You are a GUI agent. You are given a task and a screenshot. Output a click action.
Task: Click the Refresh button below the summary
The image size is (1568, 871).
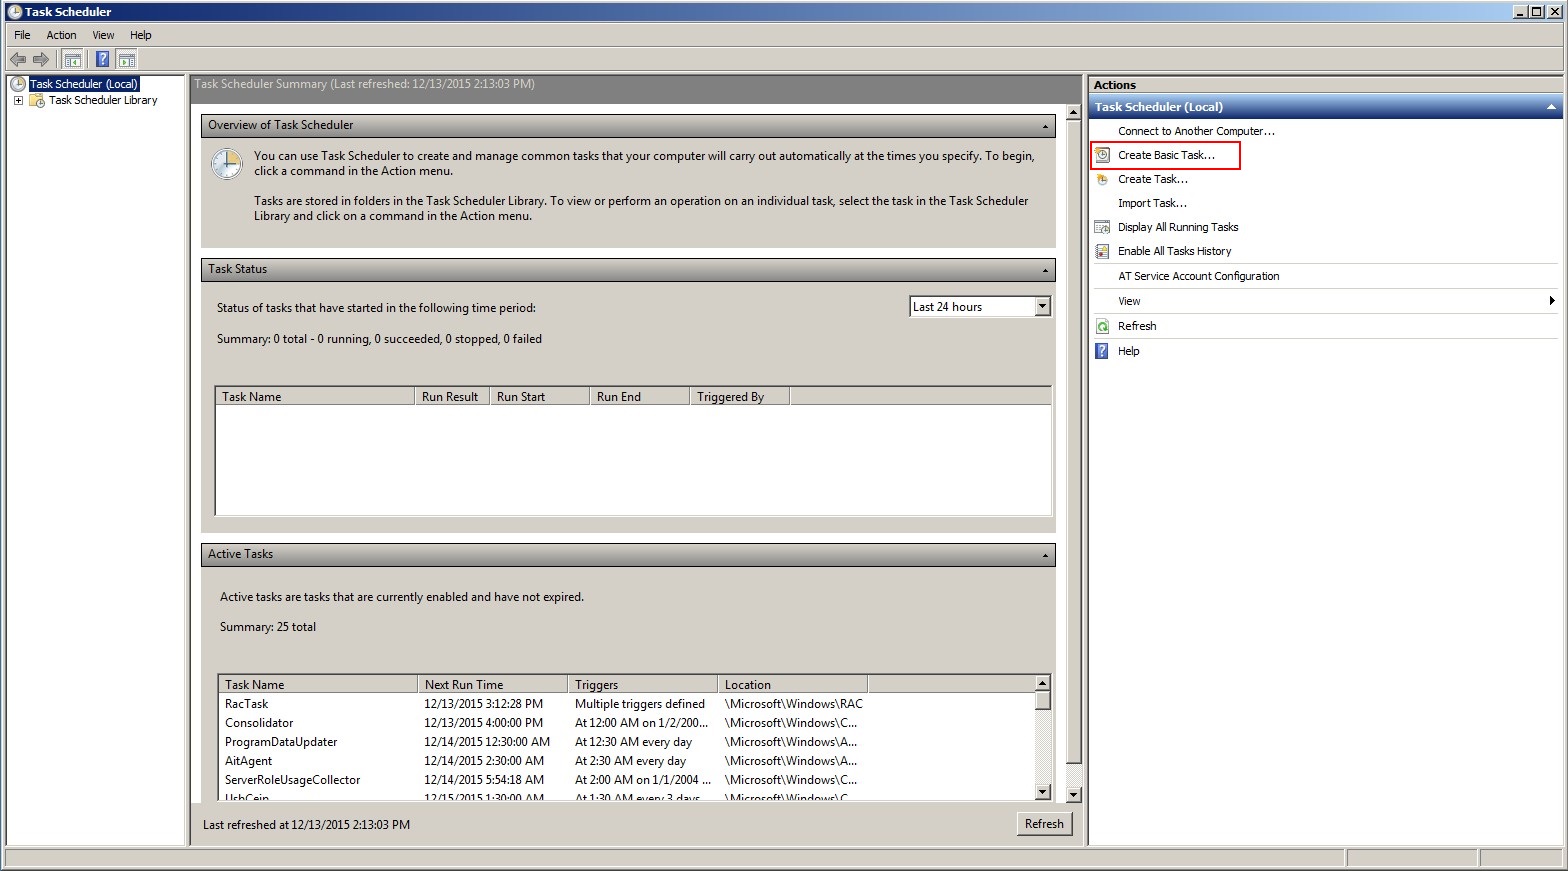click(x=1044, y=824)
